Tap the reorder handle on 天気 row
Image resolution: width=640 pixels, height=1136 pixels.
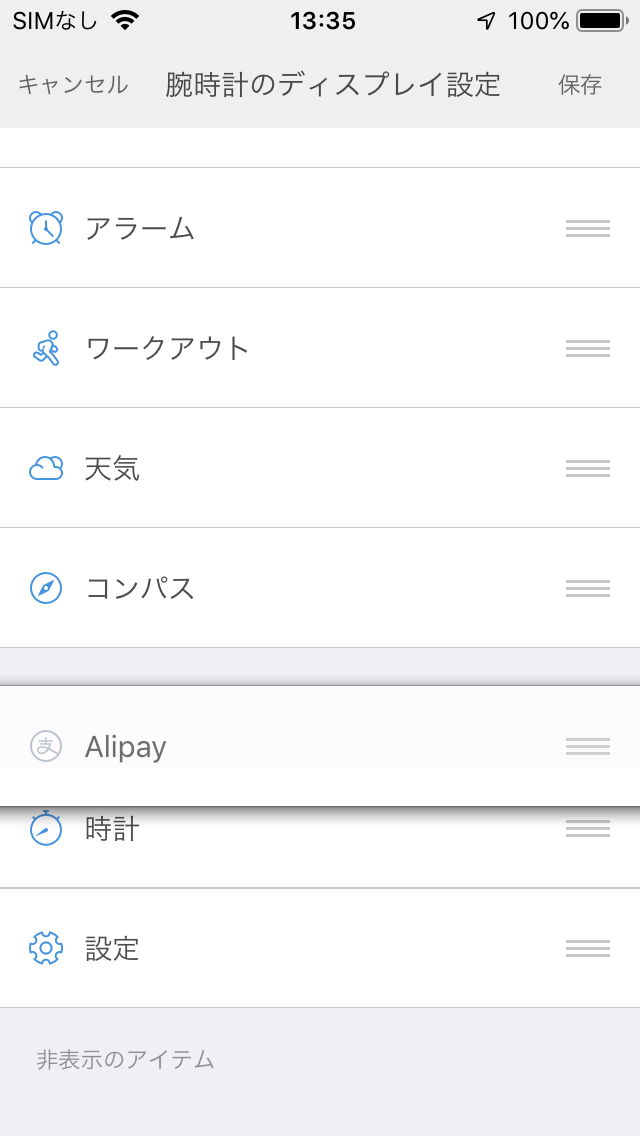[588, 469]
